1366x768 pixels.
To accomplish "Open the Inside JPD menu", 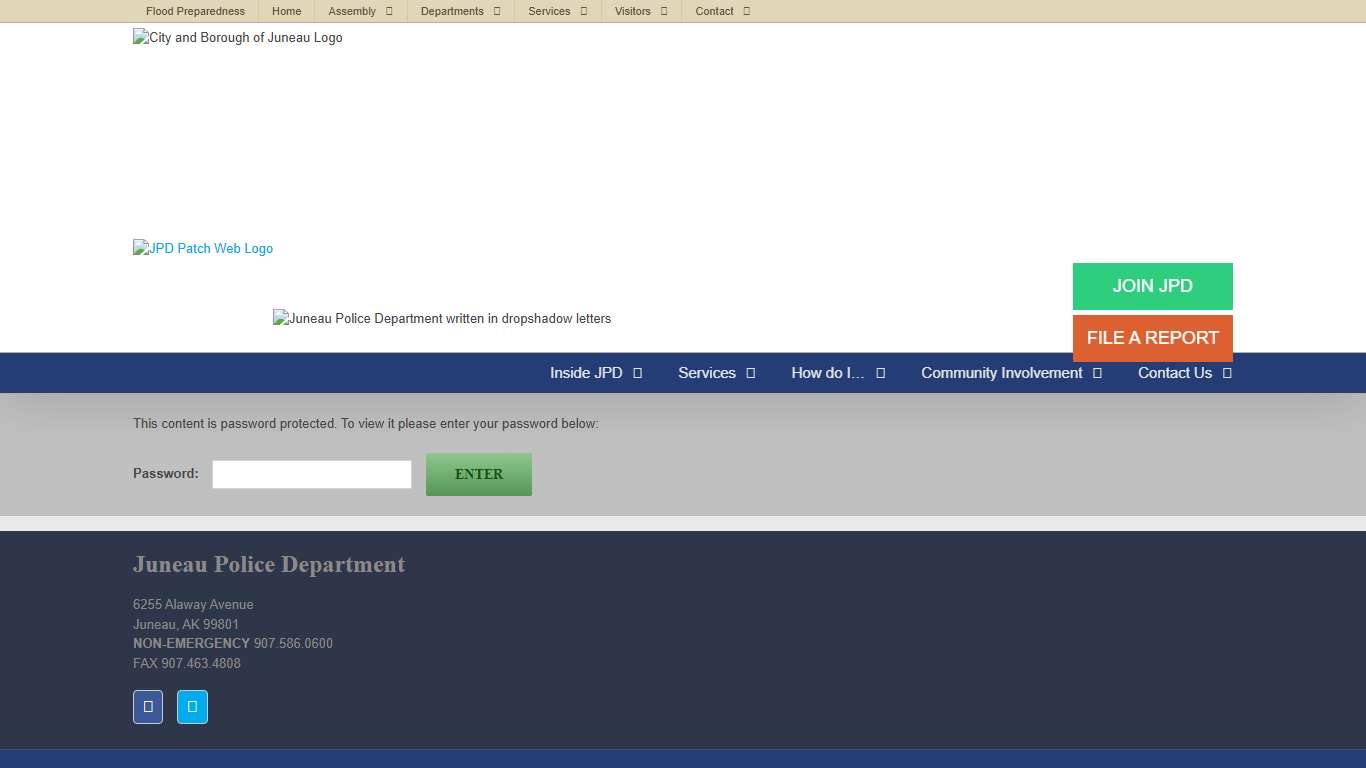I will tap(595, 373).
